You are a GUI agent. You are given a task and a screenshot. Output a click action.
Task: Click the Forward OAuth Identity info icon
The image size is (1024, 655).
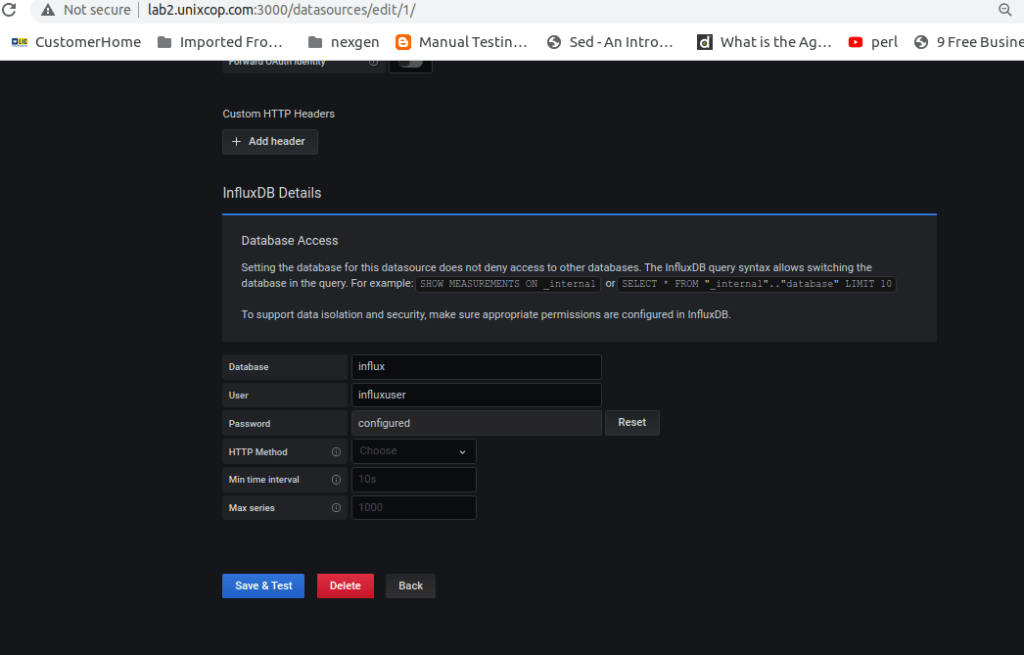click(x=374, y=62)
